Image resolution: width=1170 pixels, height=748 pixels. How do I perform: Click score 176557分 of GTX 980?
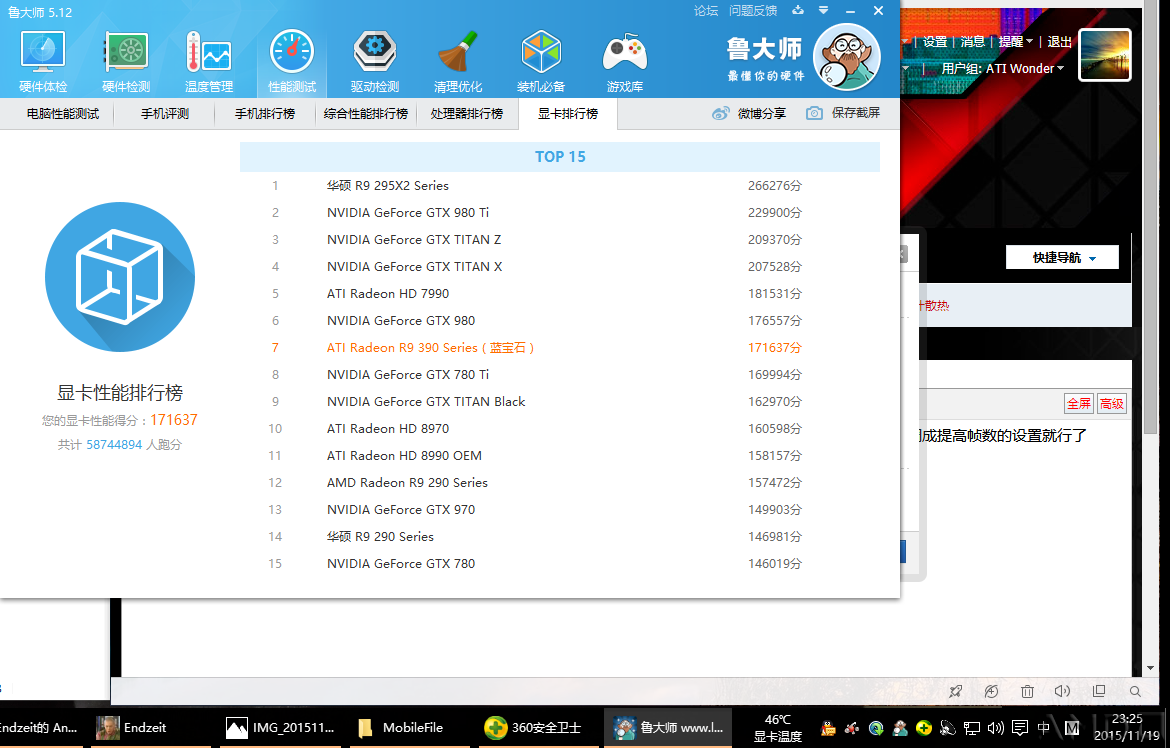[x=775, y=320]
